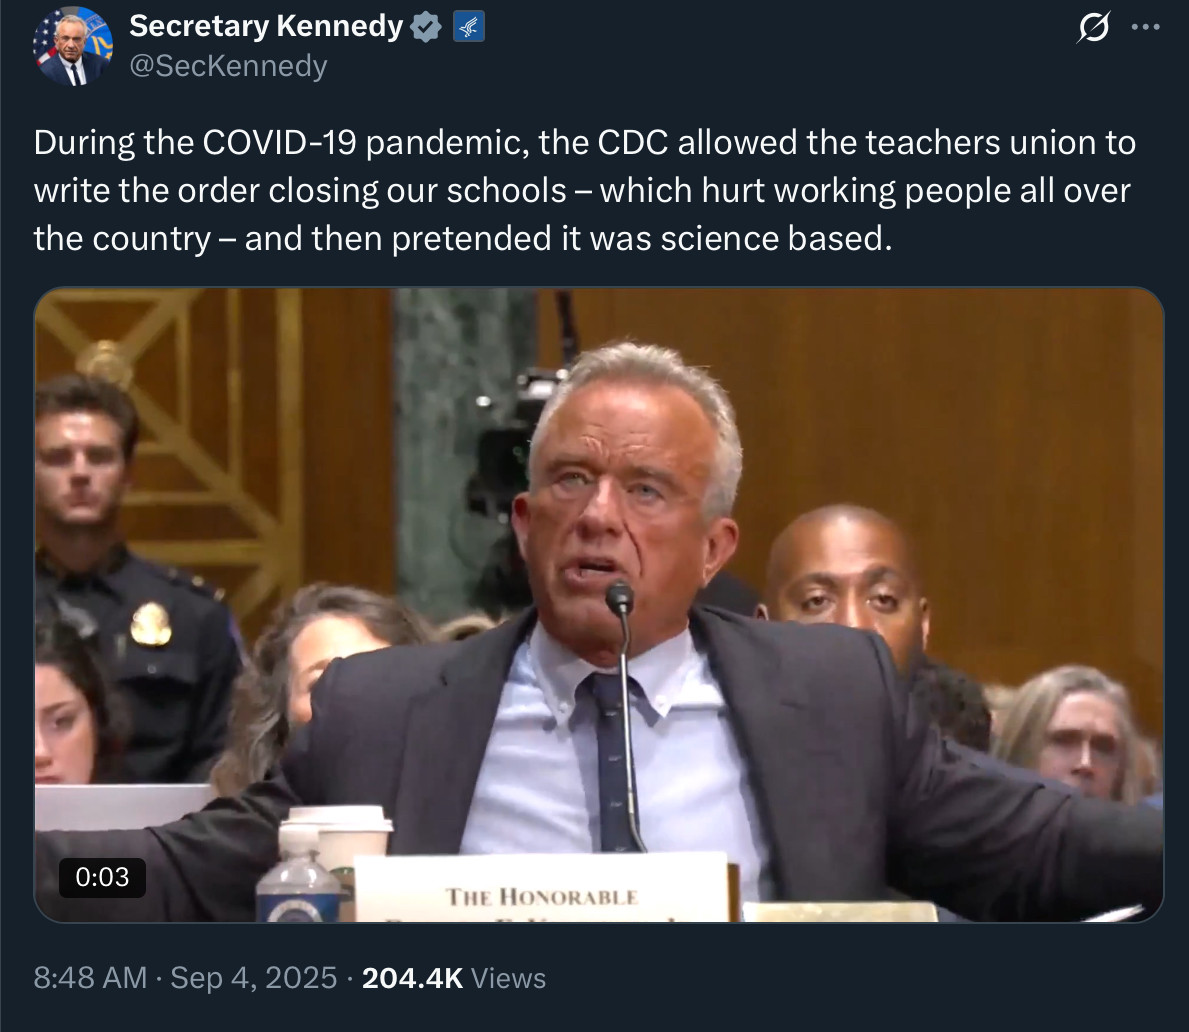The image size is (1189, 1032).
Task: Click the Sep 4, 2025 date
Action: (254, 977)
